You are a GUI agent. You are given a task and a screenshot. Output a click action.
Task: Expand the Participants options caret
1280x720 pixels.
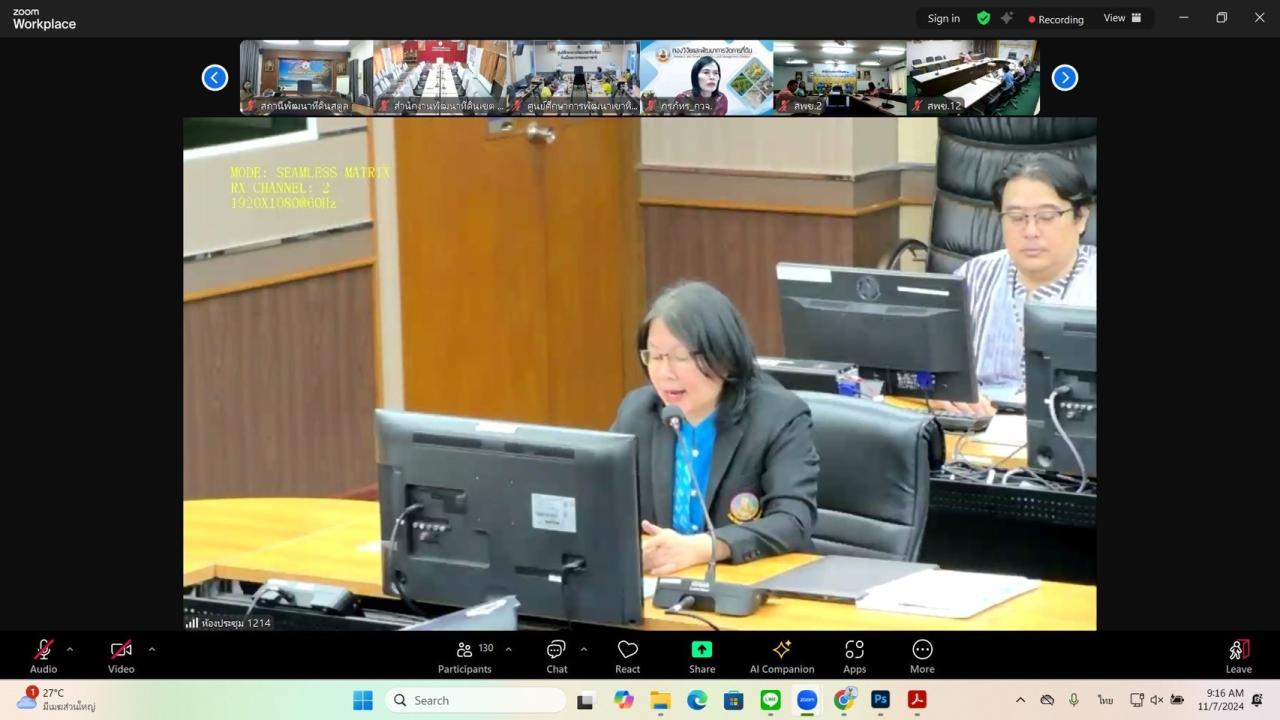(508, 649)
